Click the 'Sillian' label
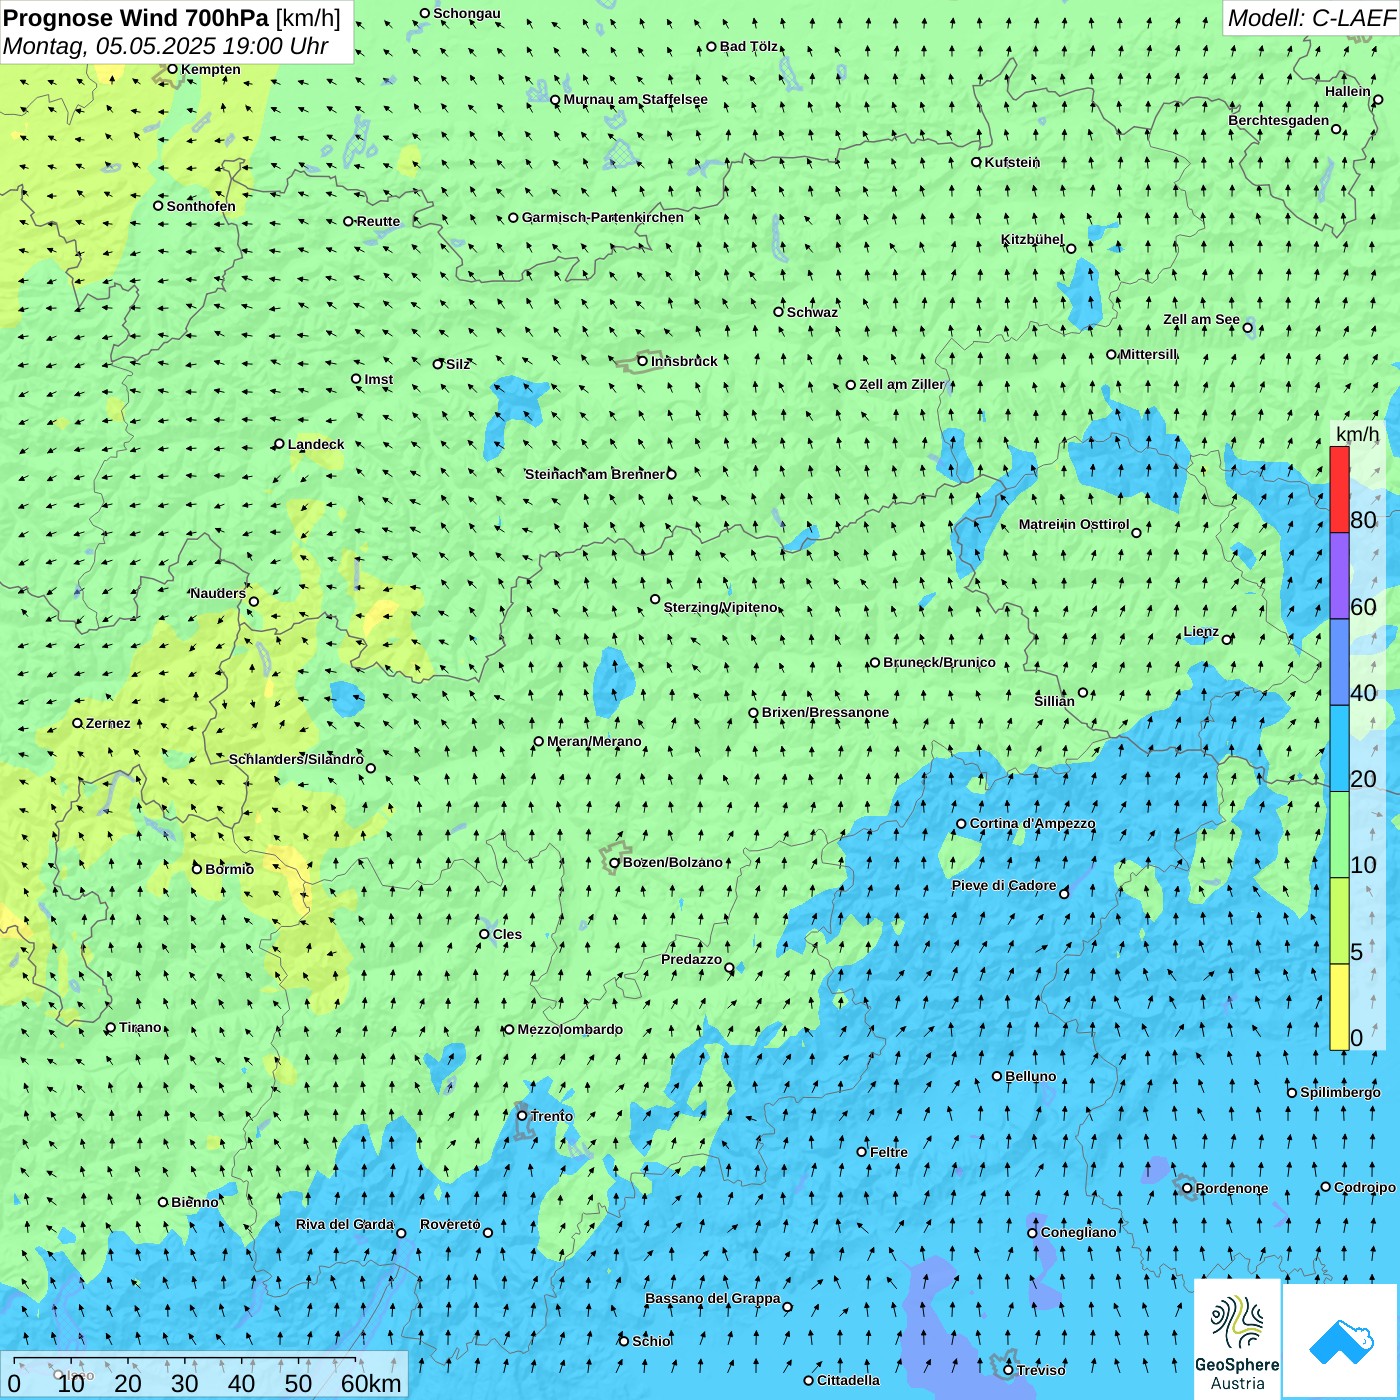Viewport: 1400px width, 1400px height. (x=1054, y=701)
